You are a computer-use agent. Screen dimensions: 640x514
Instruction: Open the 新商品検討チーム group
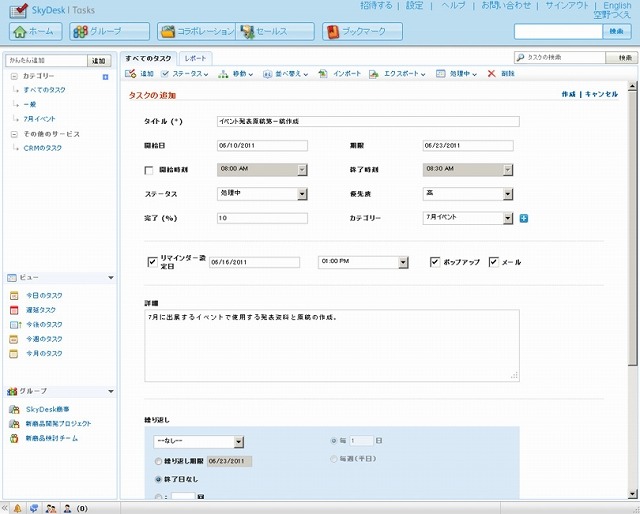51,438
